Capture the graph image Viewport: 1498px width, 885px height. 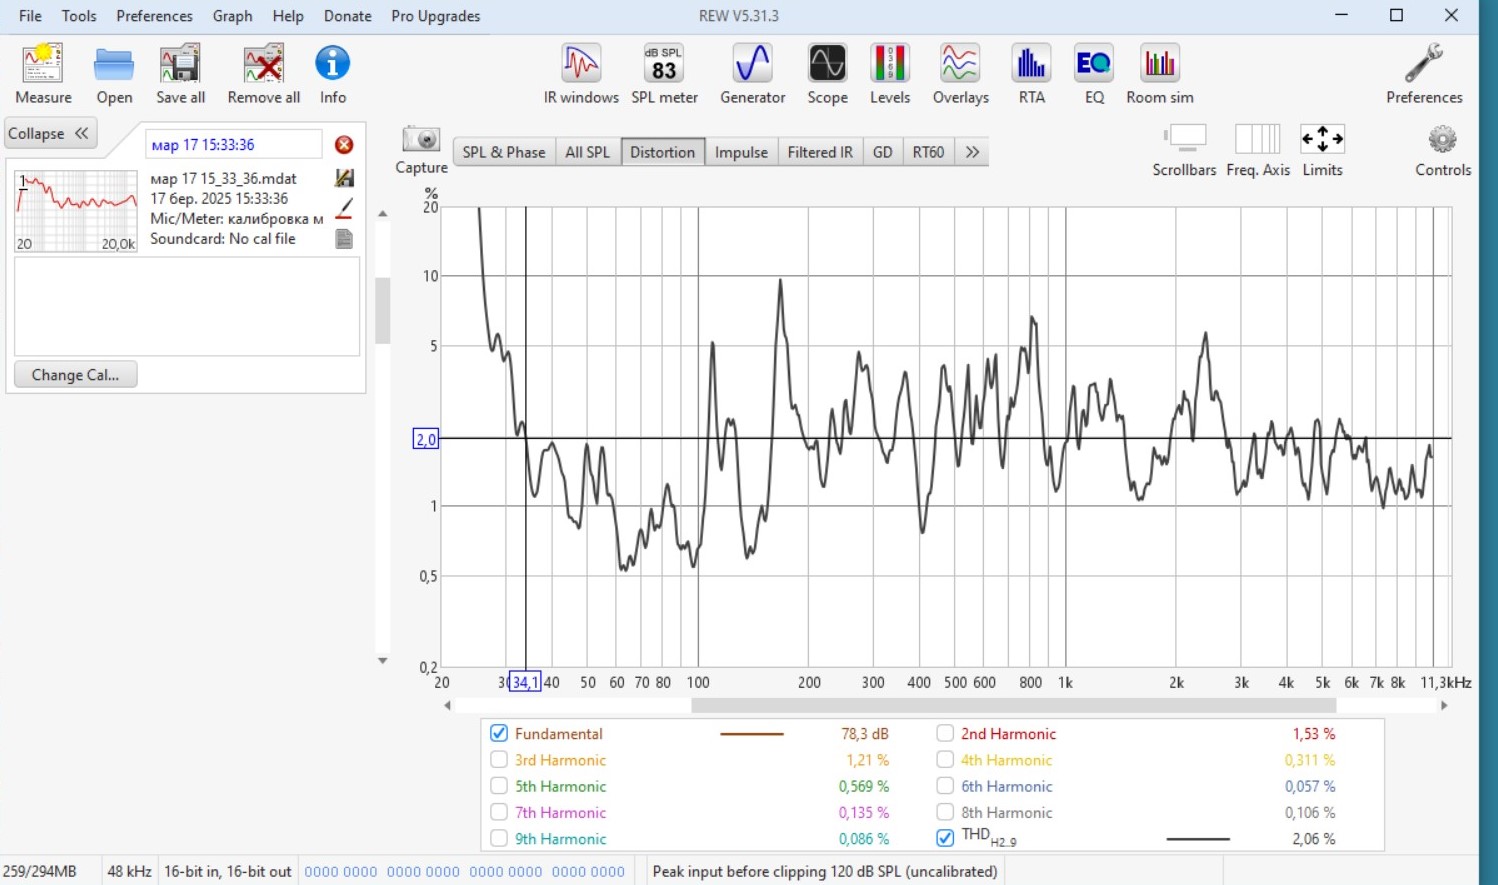point(421,139)
